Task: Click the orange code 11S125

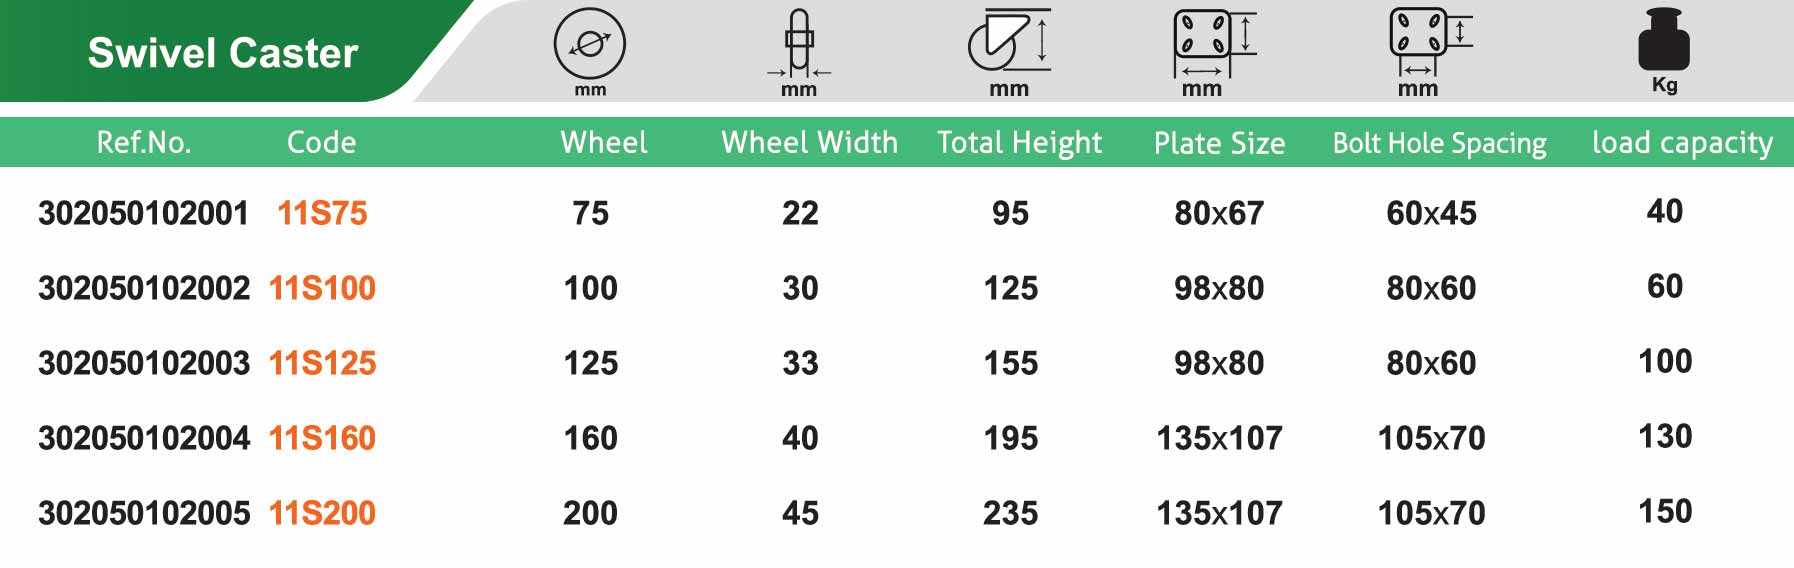Action: click(322, 363)
